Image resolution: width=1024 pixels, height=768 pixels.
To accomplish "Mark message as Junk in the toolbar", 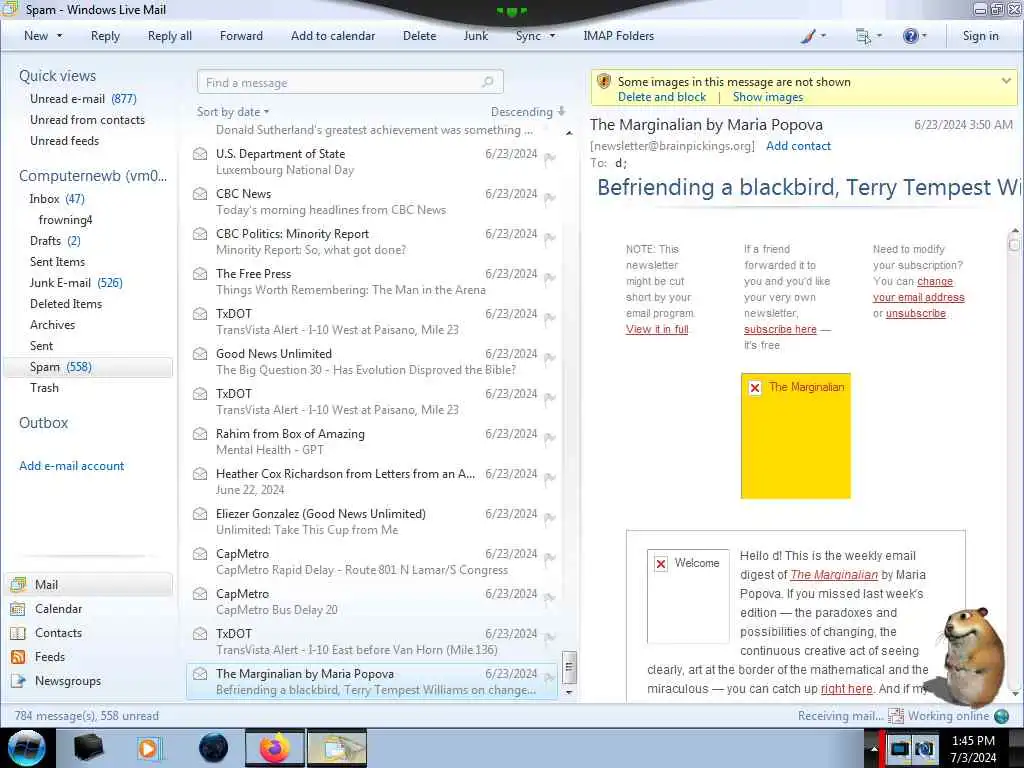I will 475,36.
